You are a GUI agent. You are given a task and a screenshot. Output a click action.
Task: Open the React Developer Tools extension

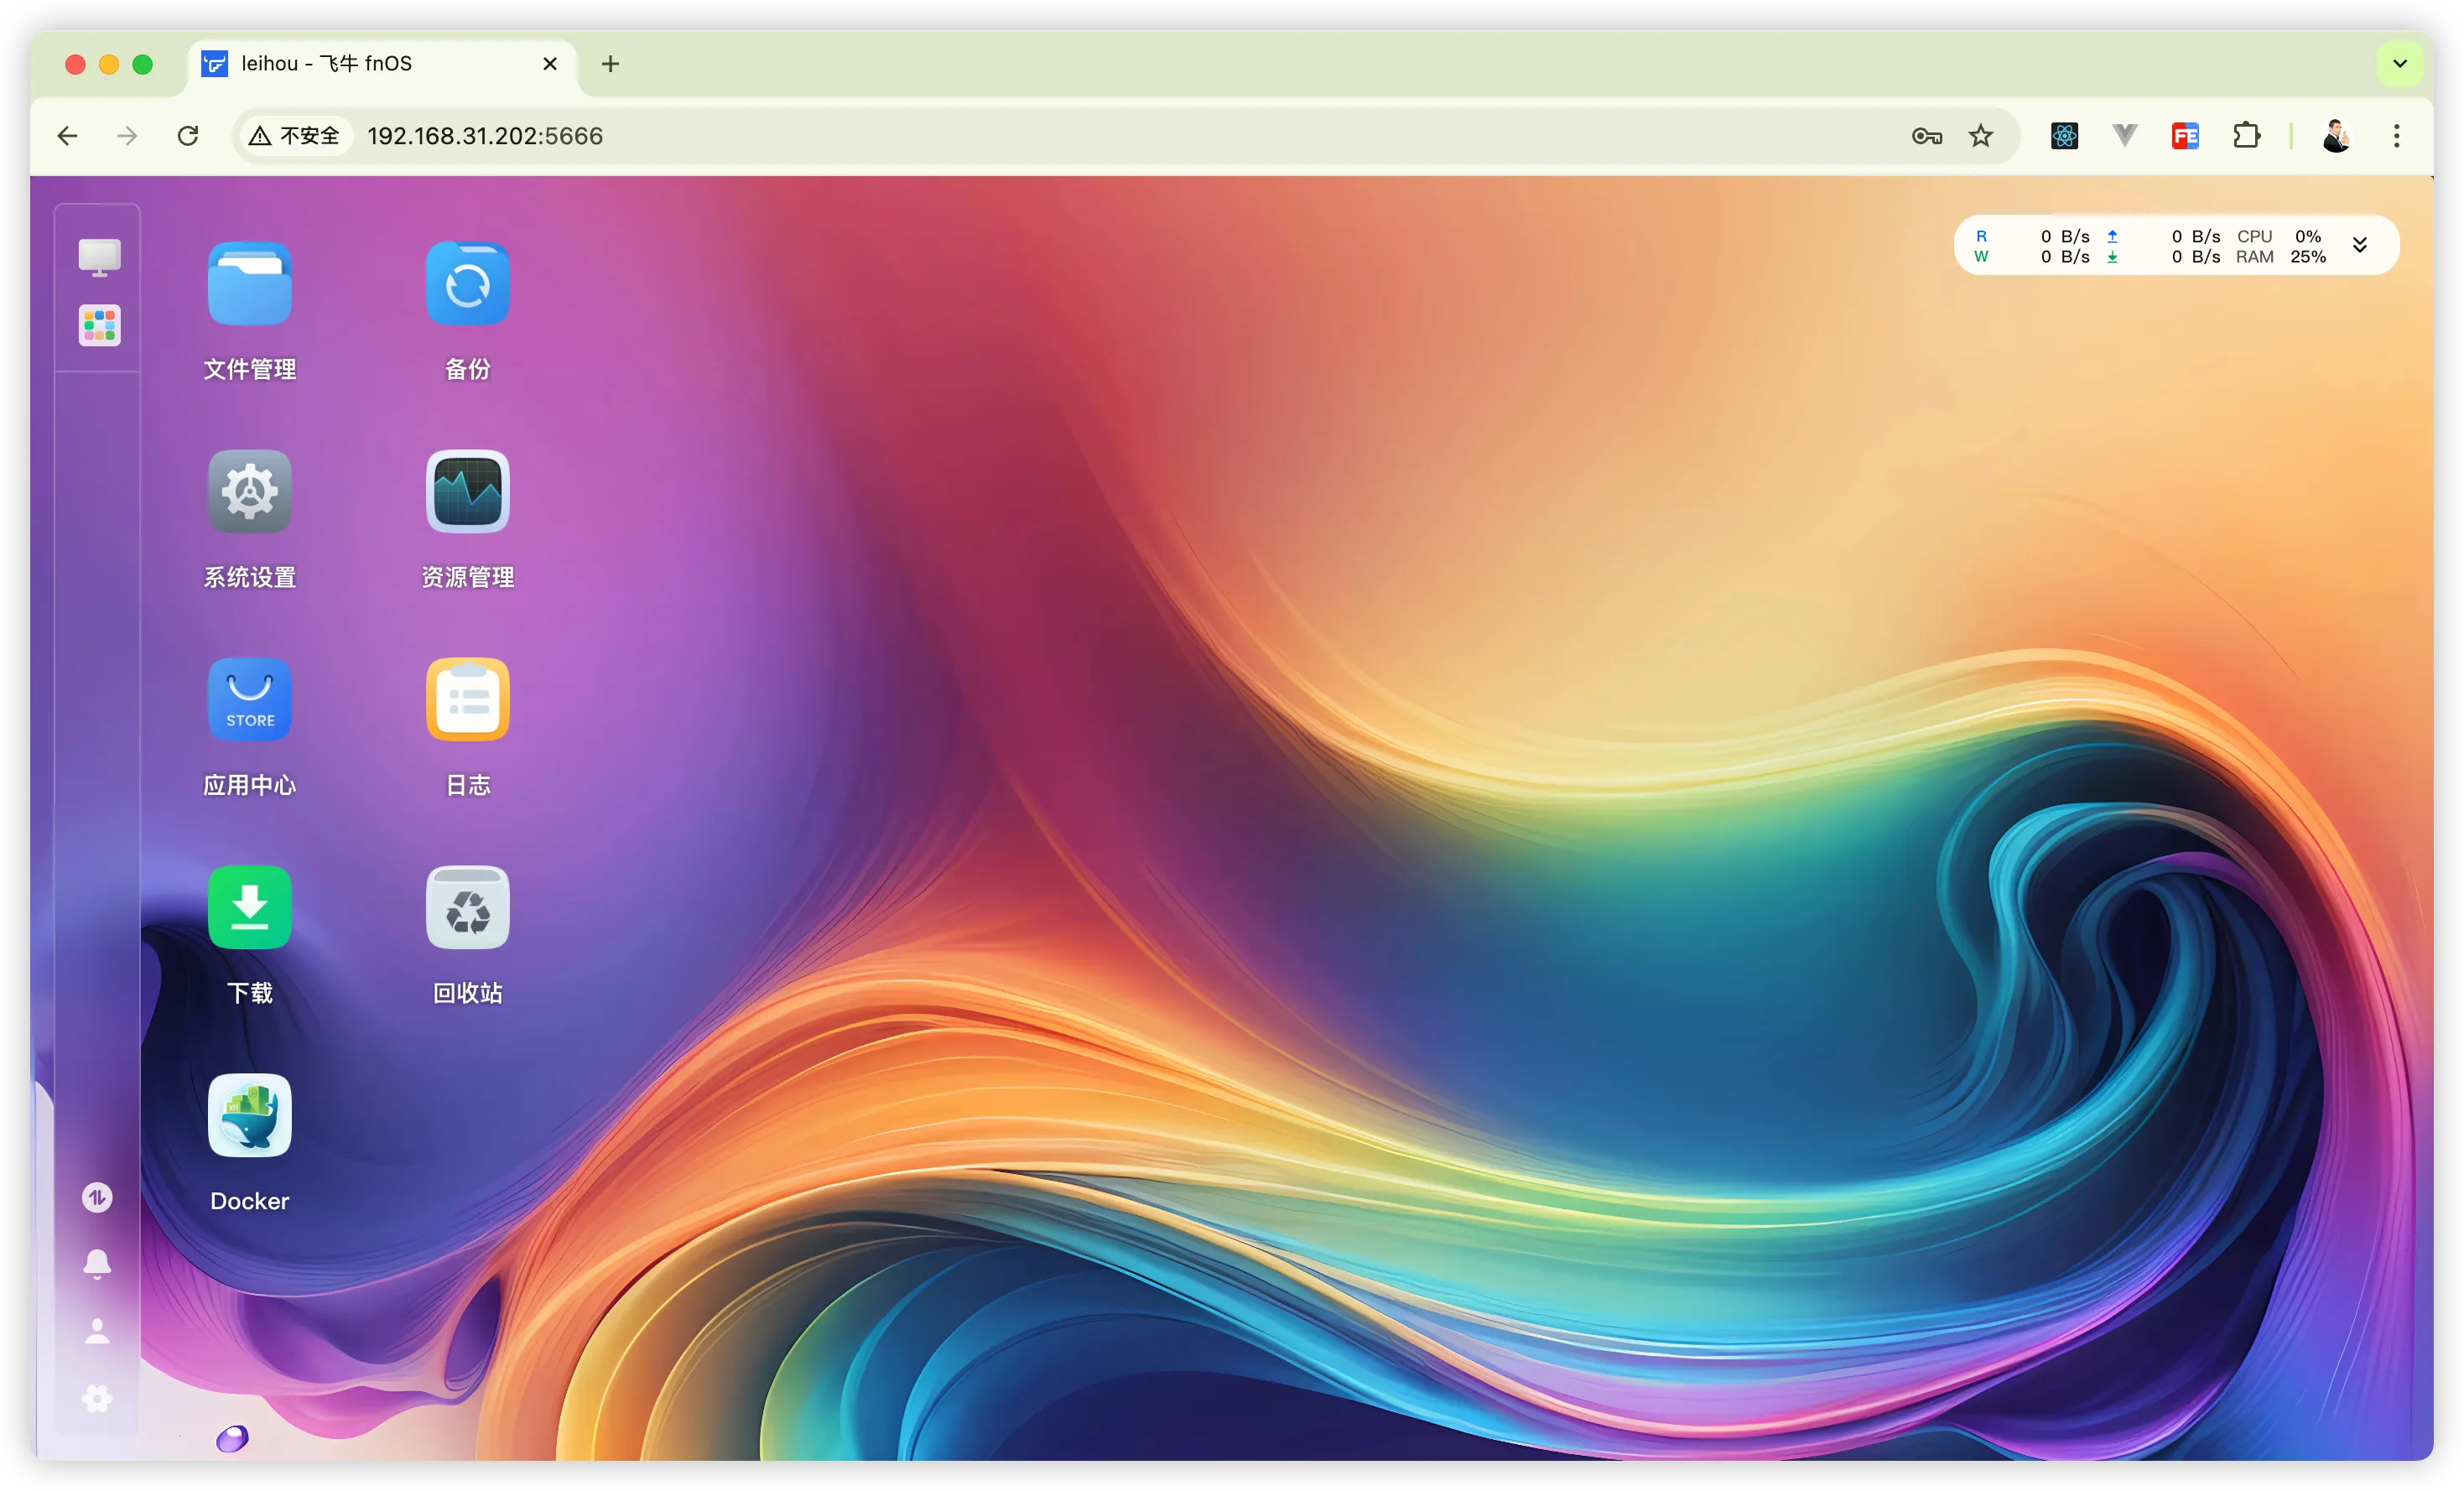[2064, 136]
